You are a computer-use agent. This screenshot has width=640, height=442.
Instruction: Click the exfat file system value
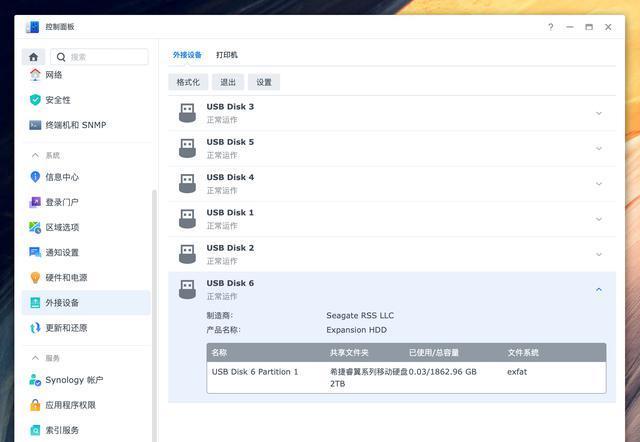tap(517, 372)
